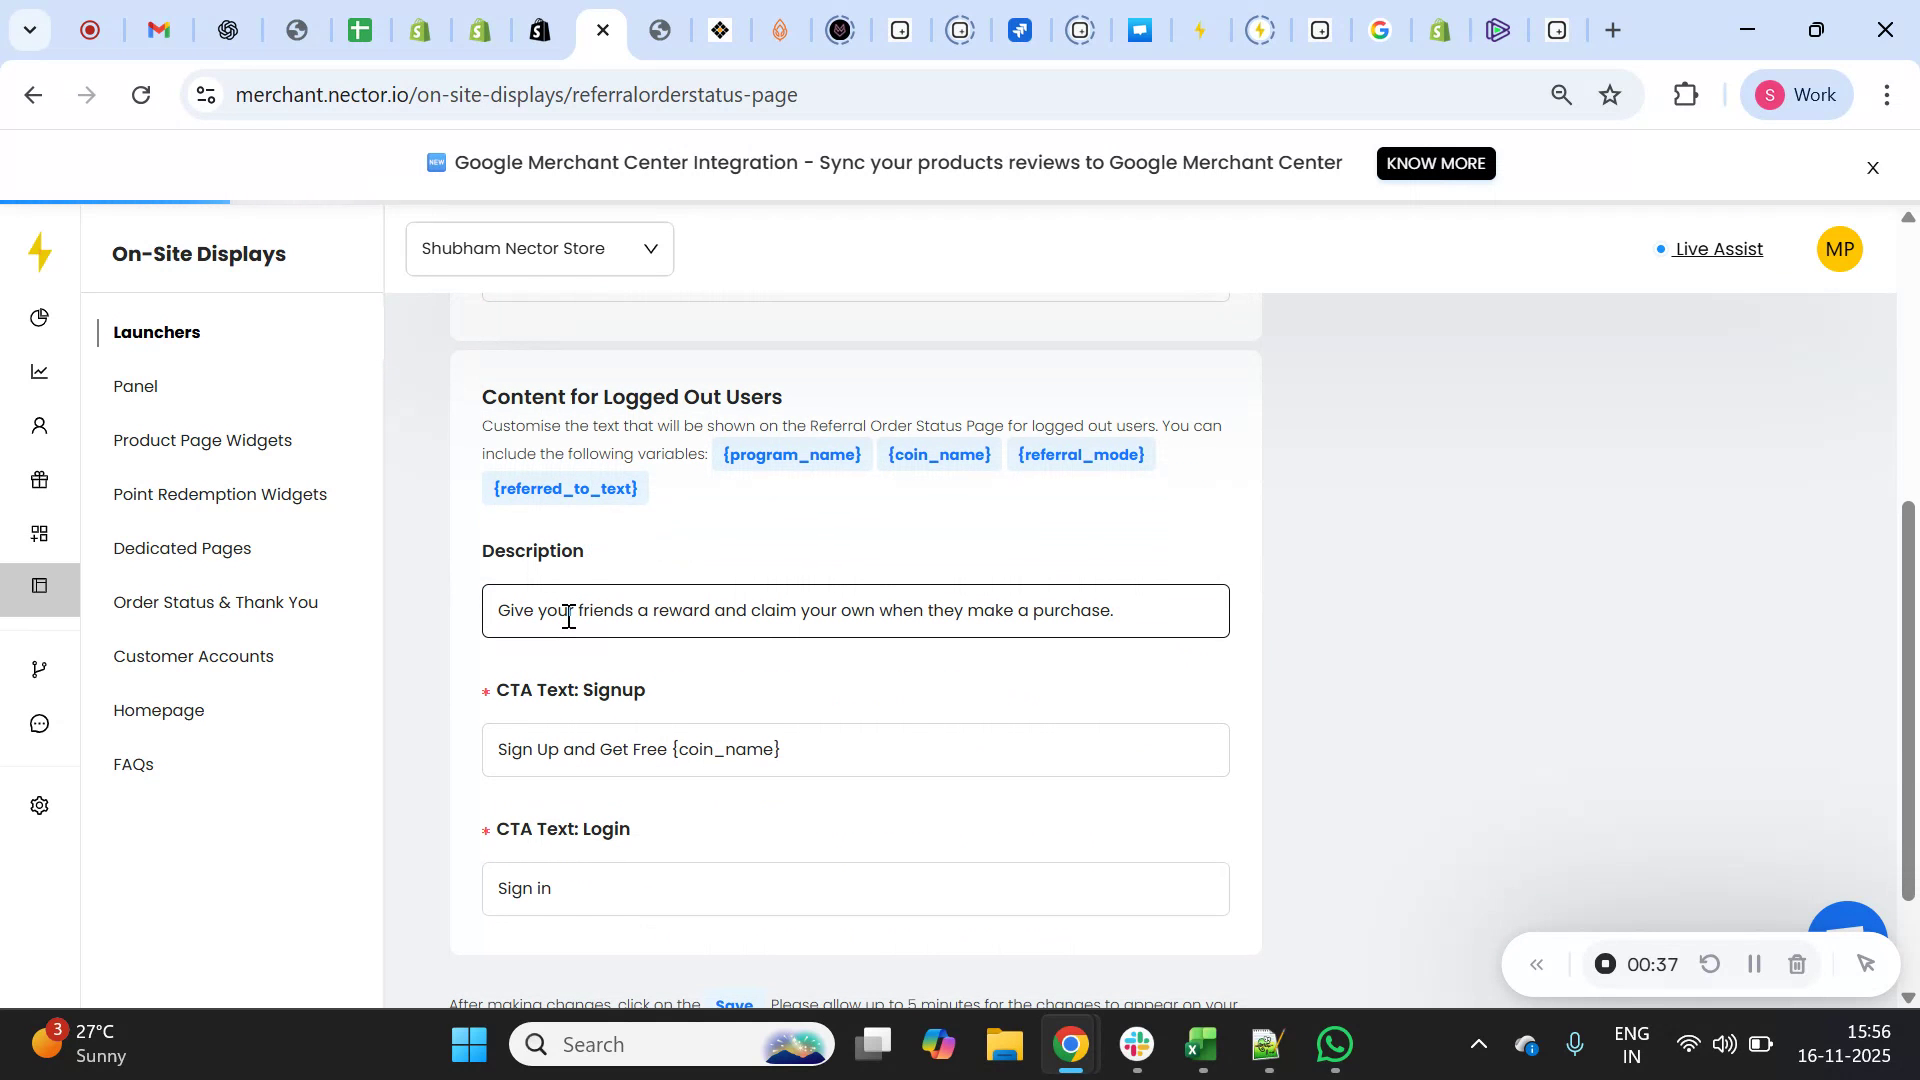The height and width of the screenshot is (1080, 1920).
Task: Click the KNOW MORE banner button
Action: point(1435,163)
